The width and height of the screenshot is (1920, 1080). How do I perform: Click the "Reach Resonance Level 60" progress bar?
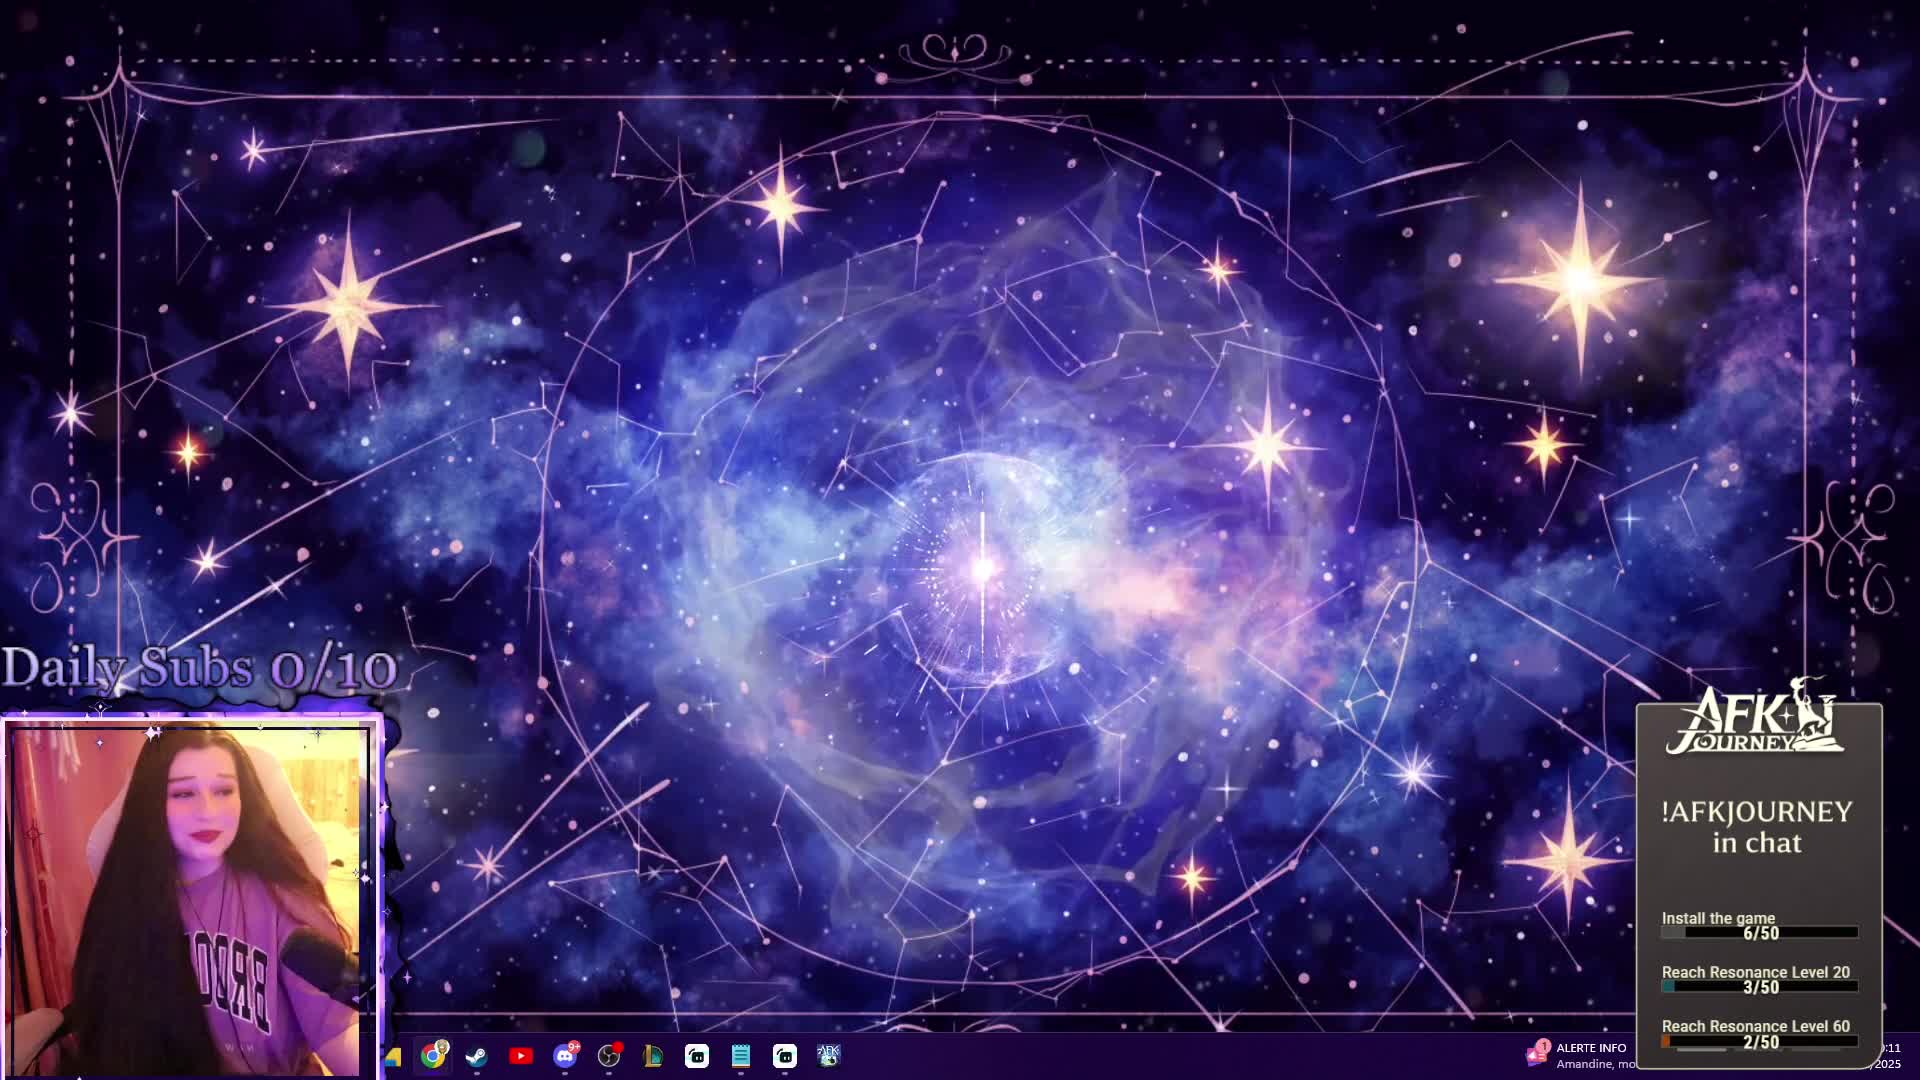click(x=1759, y=1042)
